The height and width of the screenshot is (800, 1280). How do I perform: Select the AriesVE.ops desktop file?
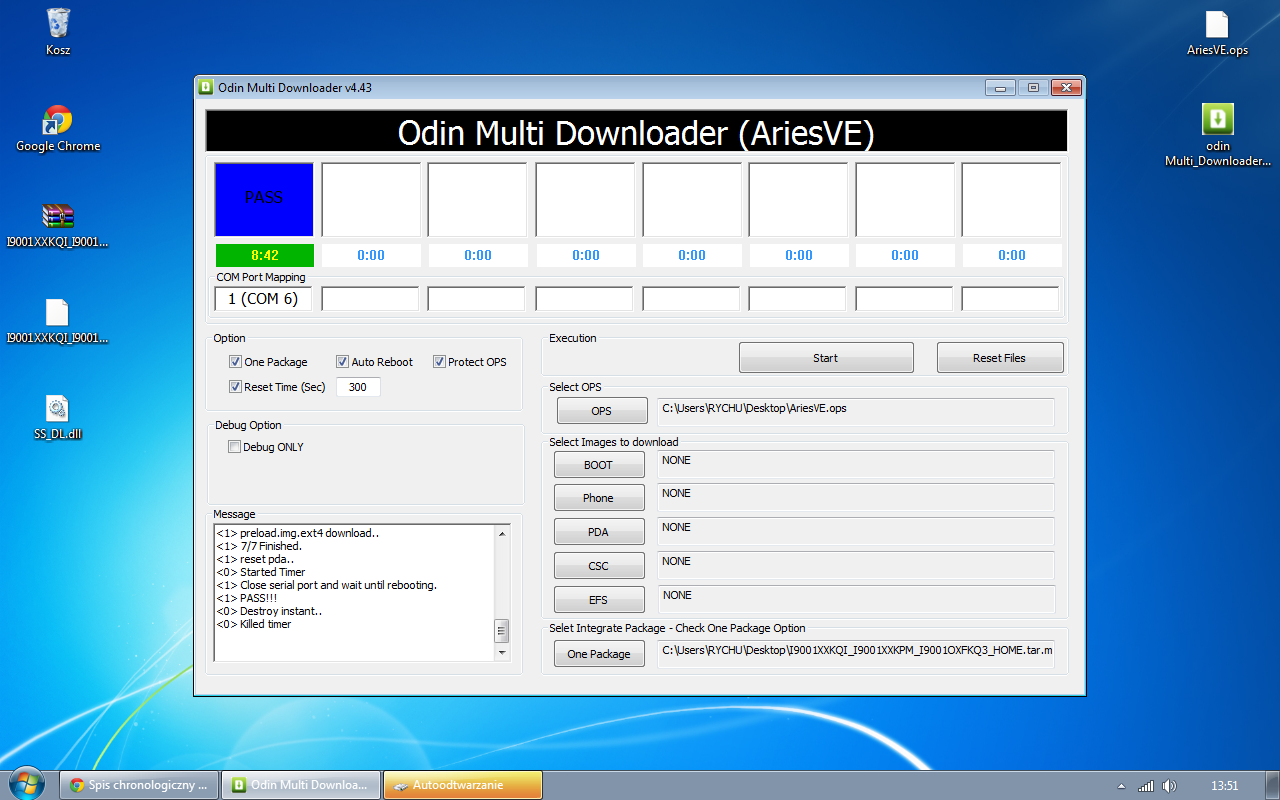tap(1217, 33)
